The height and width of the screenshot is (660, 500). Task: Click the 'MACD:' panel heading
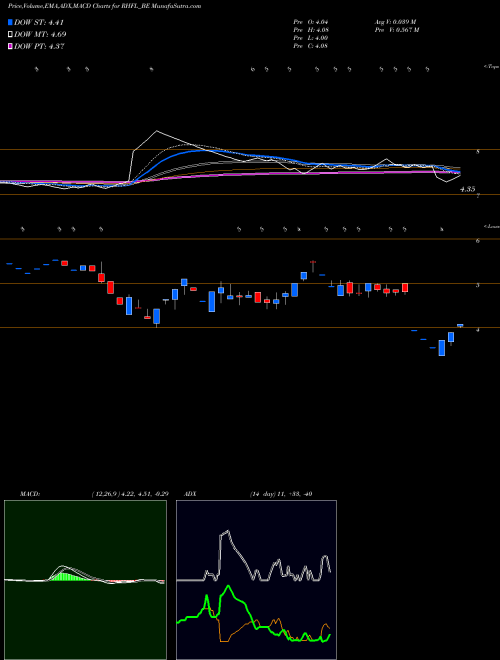click(30, 494)
